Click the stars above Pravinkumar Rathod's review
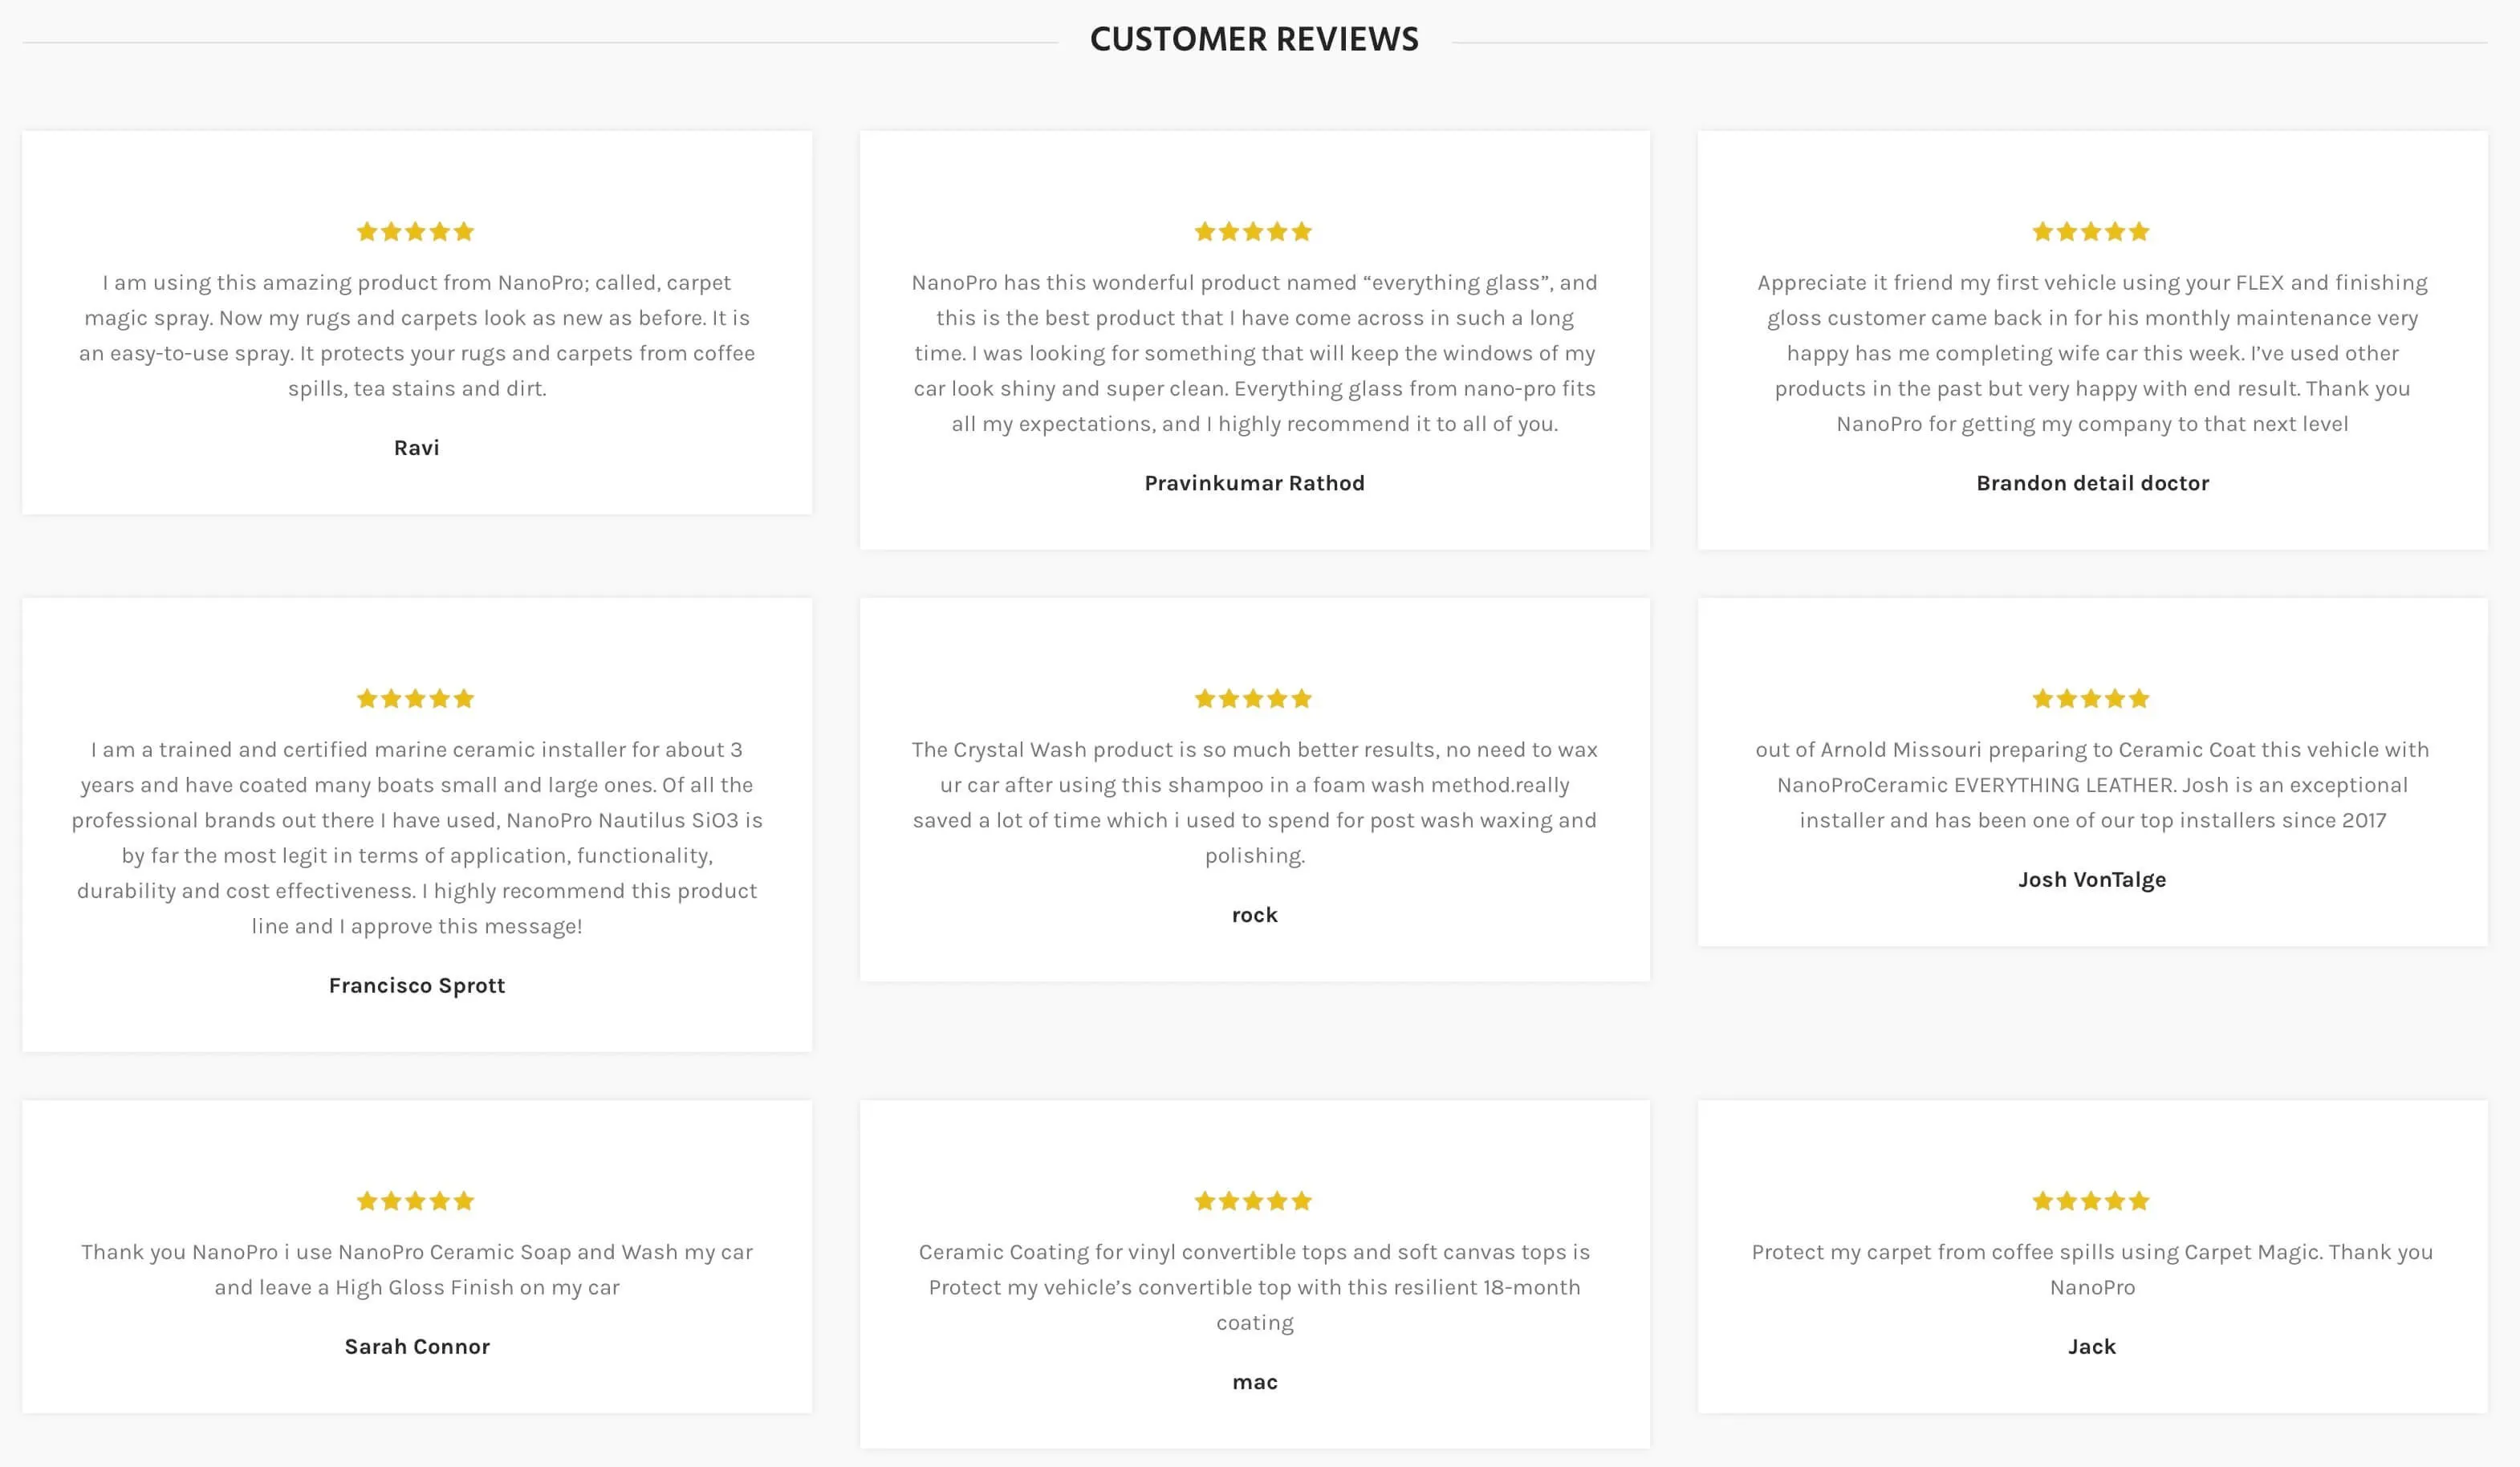Viewport: 2520px width, 1467px height. coord(1253,232)
